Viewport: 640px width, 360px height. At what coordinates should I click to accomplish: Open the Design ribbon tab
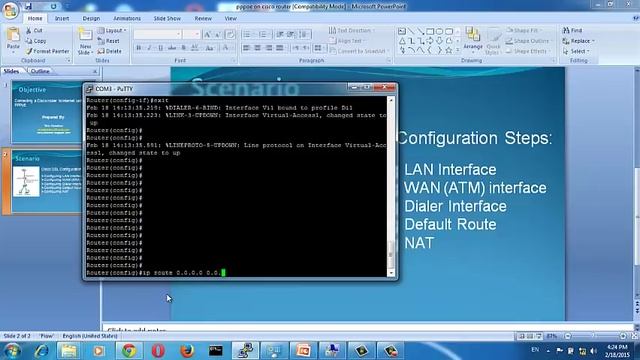(91, 18)
